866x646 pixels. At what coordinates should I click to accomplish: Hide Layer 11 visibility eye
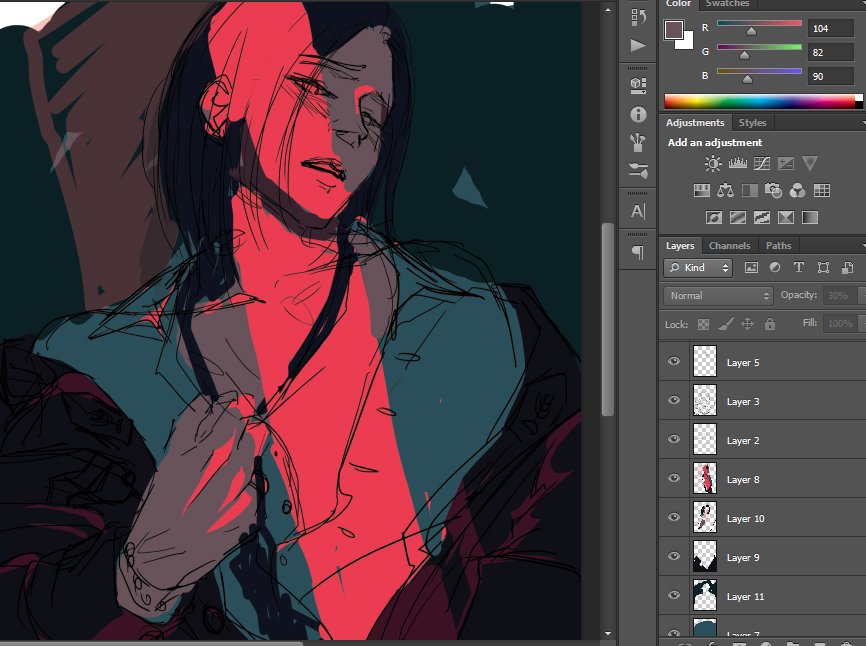pyautogui.click(x=674, y=595)
